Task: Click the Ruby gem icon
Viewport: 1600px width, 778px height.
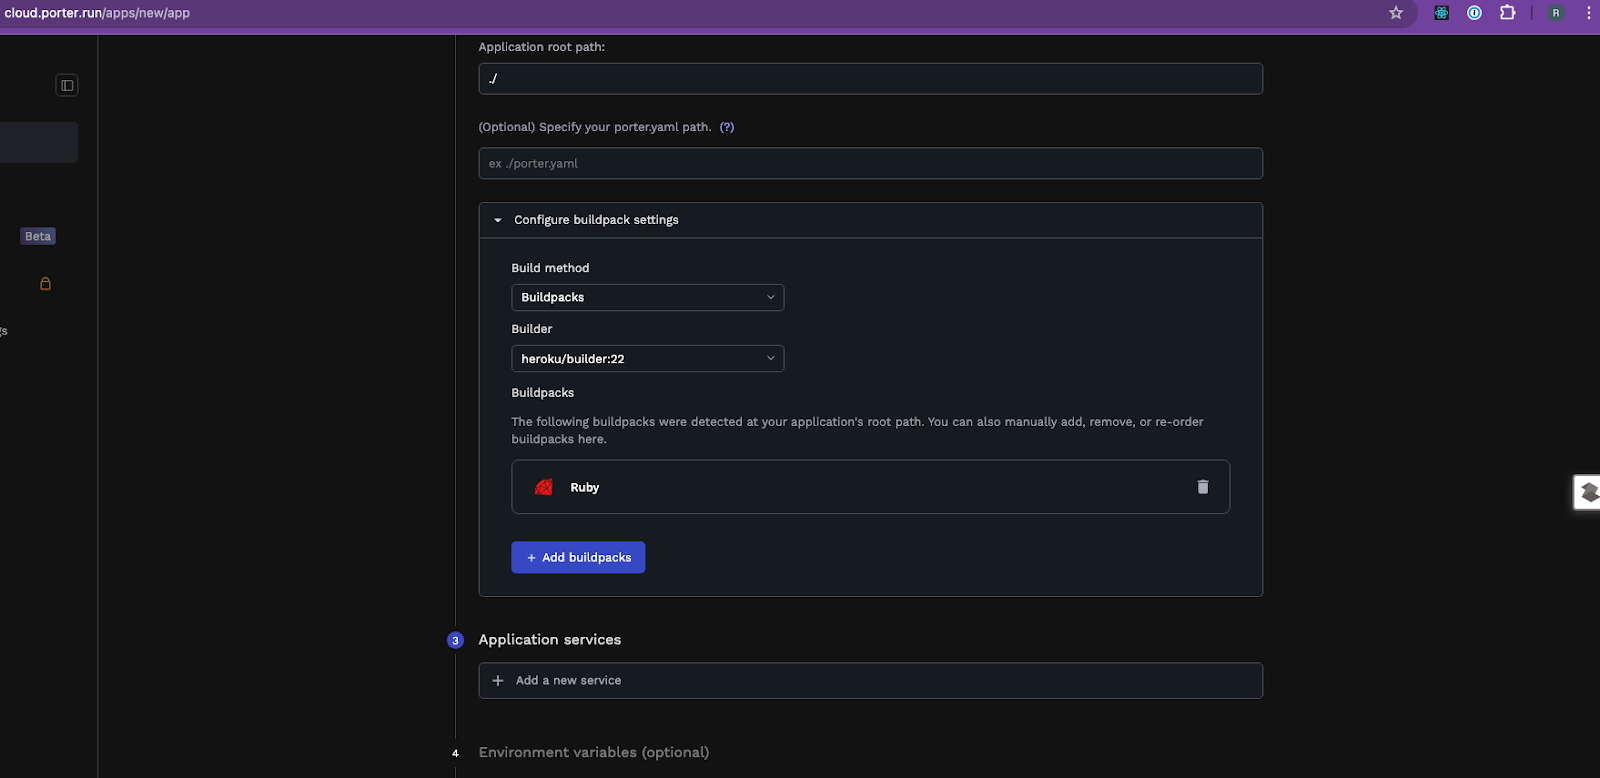Action: click(544, 487)
